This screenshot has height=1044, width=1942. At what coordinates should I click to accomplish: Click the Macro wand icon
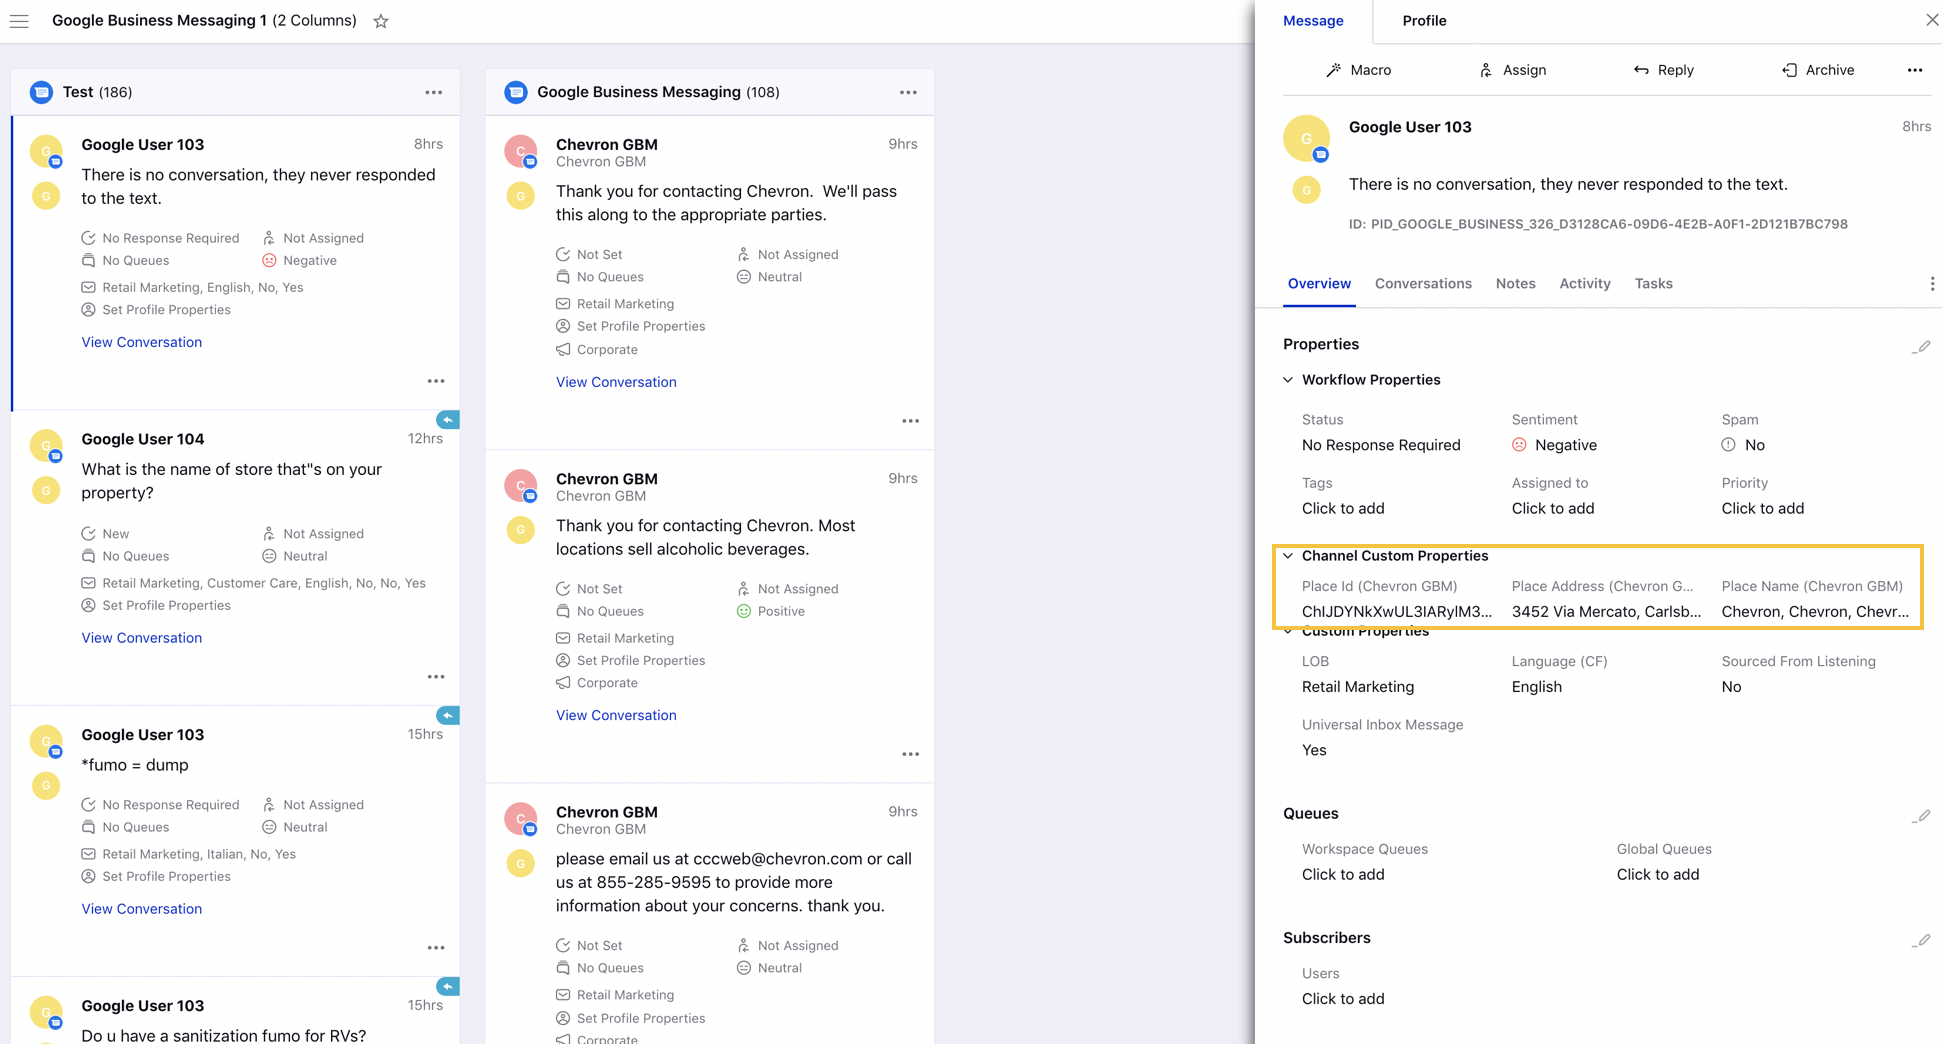[x=1333, y=70]
